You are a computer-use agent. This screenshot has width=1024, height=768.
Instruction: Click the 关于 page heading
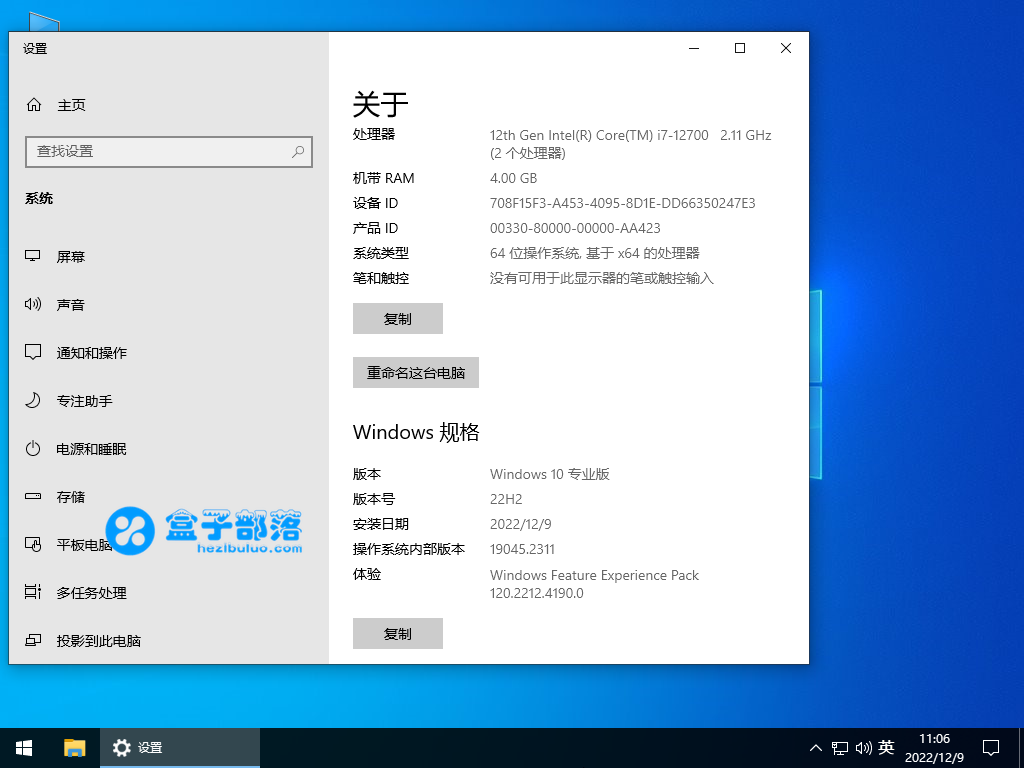coord(380,104)
